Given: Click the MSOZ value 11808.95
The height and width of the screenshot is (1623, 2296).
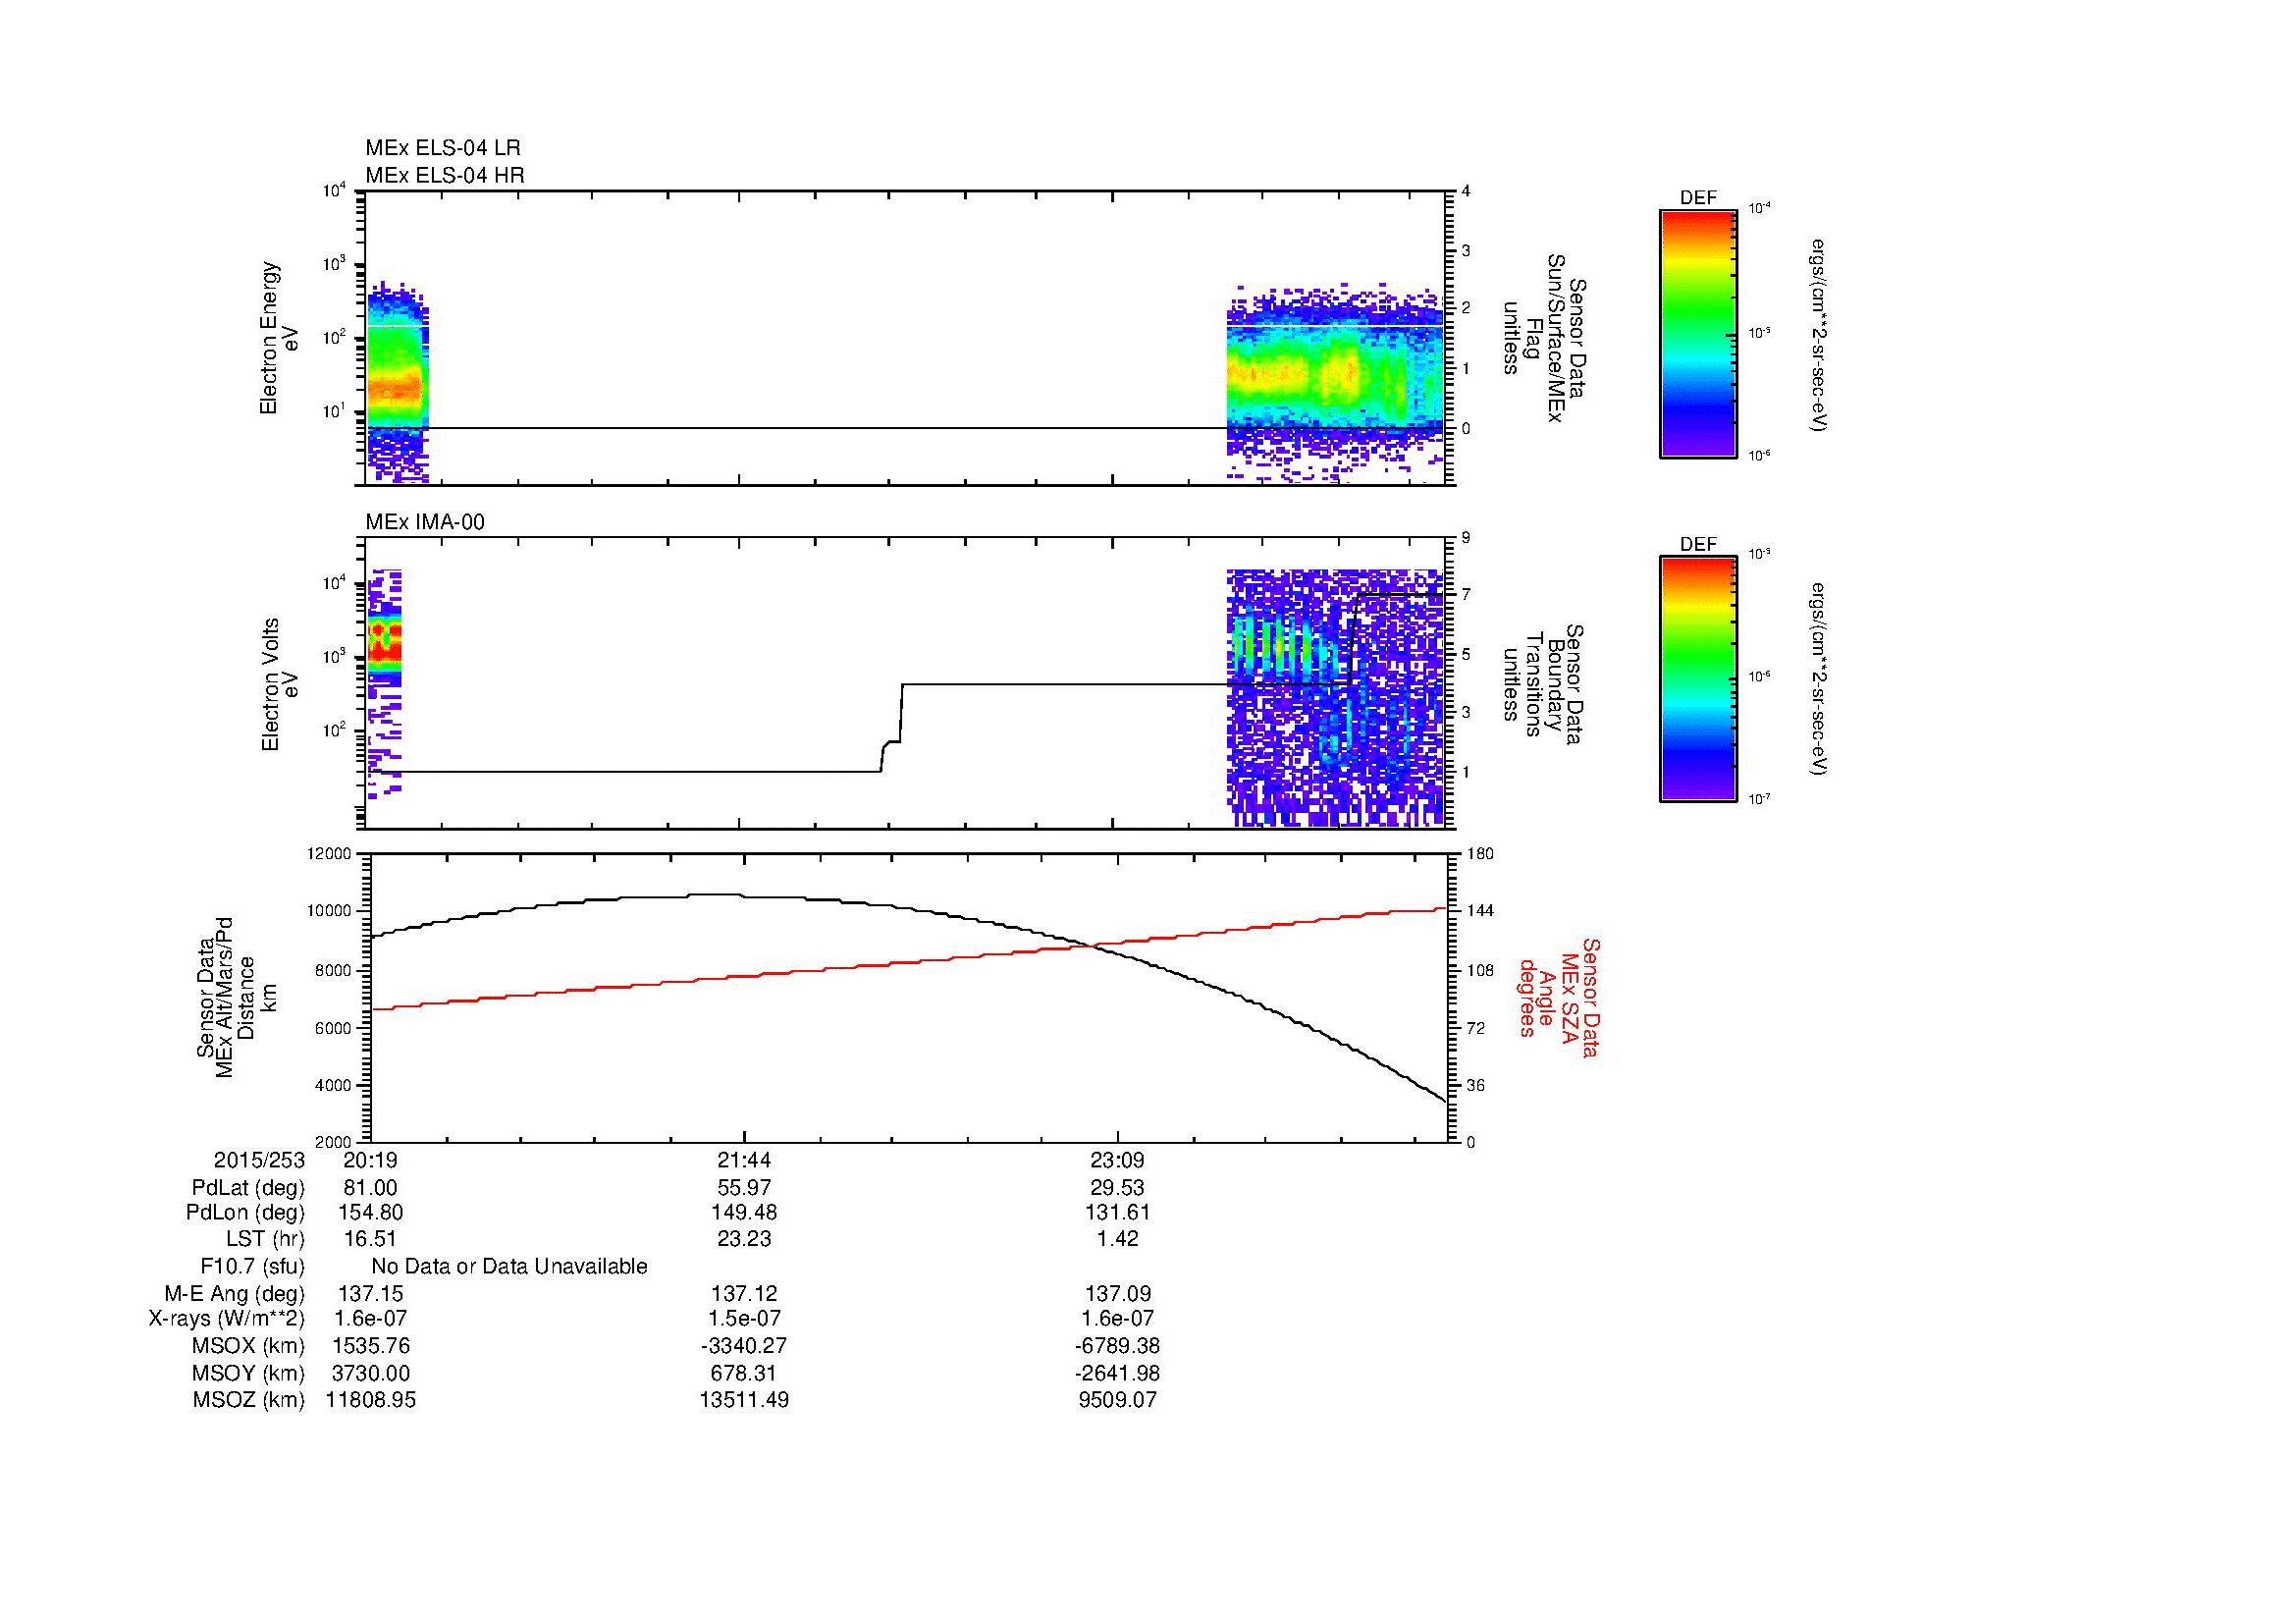Looking at the screenshot, I should tap(370, 1400).
